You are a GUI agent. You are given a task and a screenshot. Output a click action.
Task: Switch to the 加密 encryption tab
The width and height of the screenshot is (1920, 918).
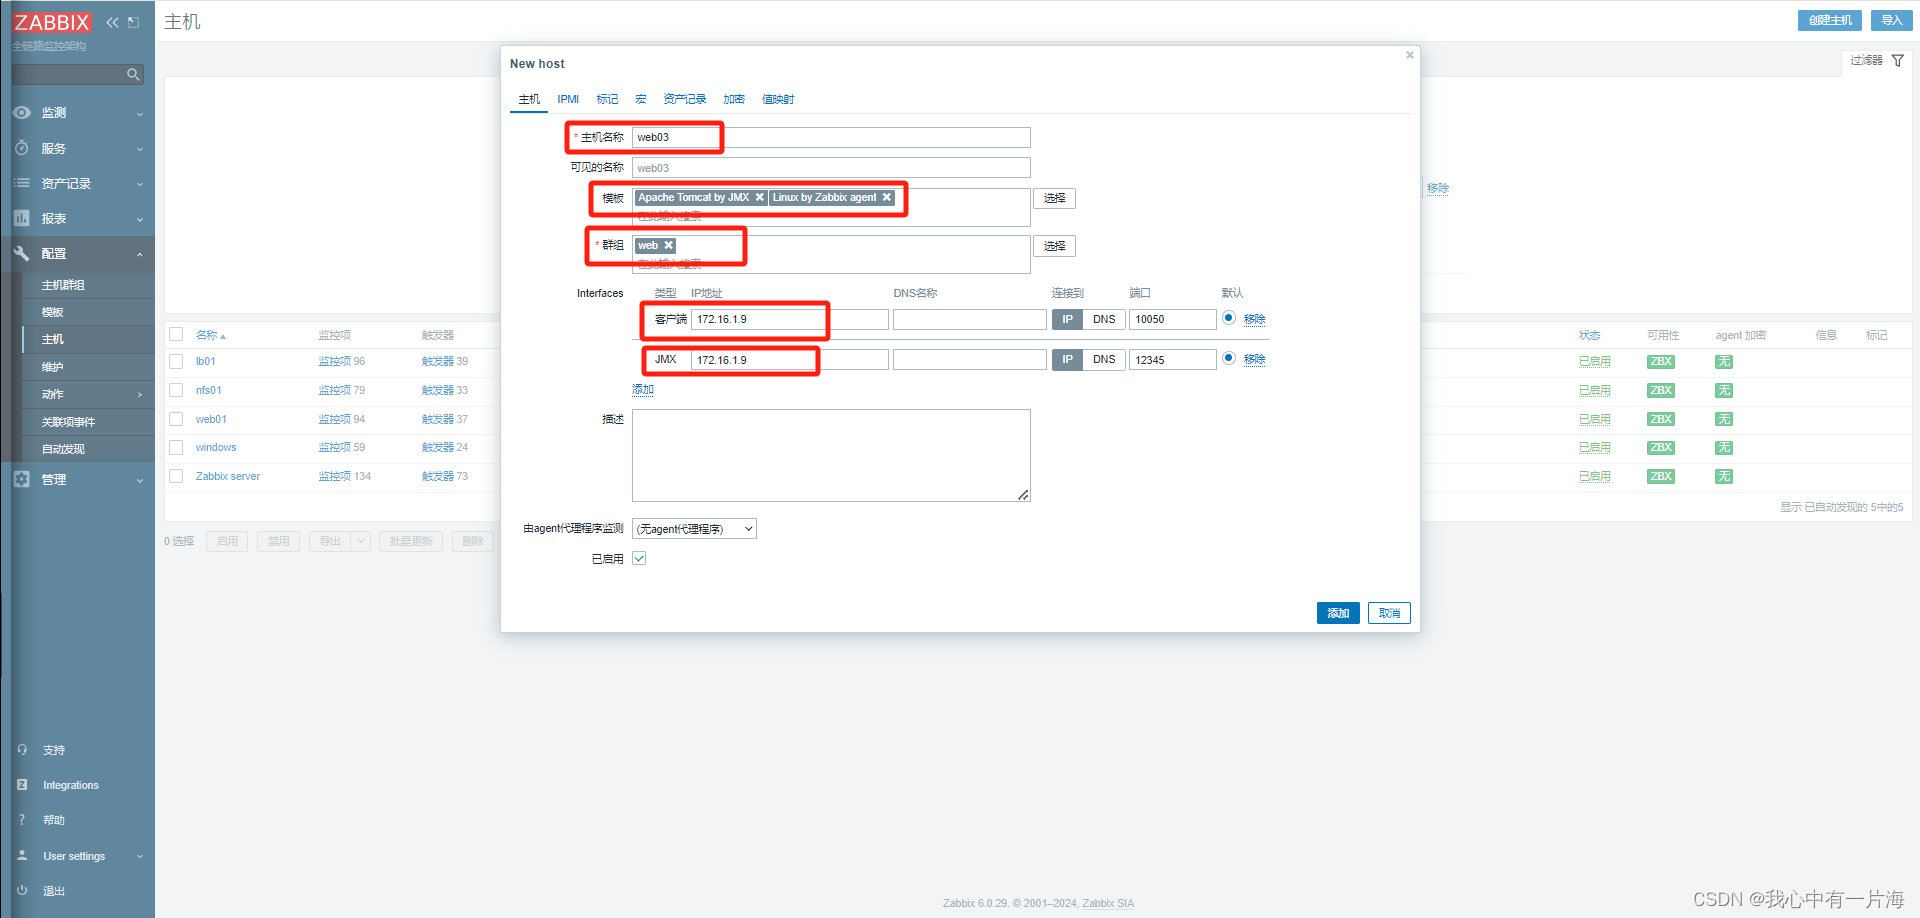coord(734,99)
